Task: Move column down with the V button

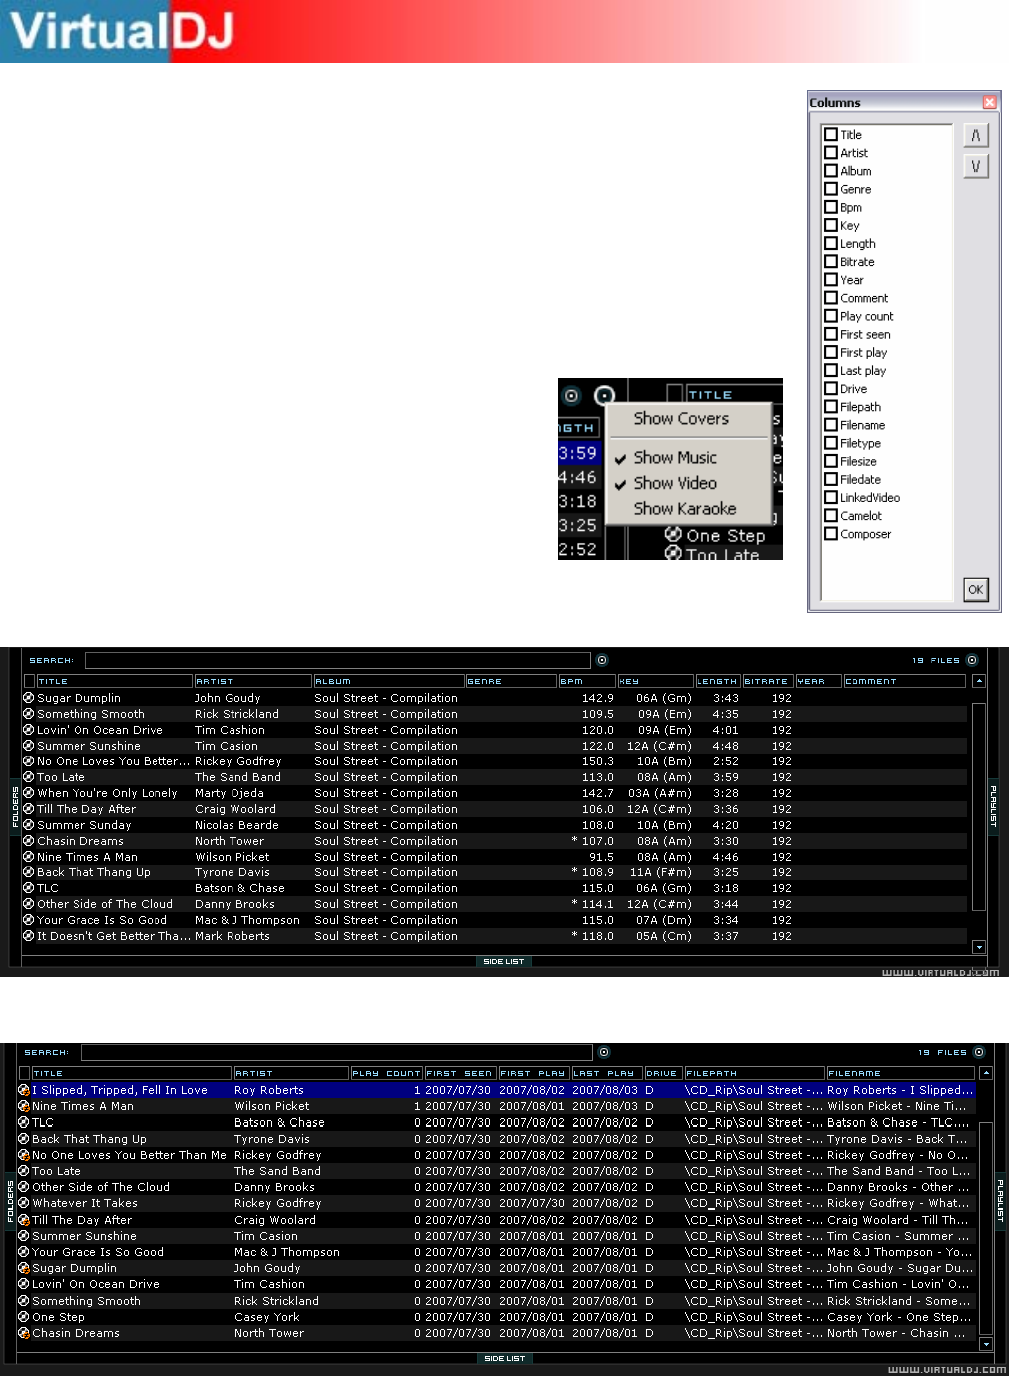Action: [976, 166]
